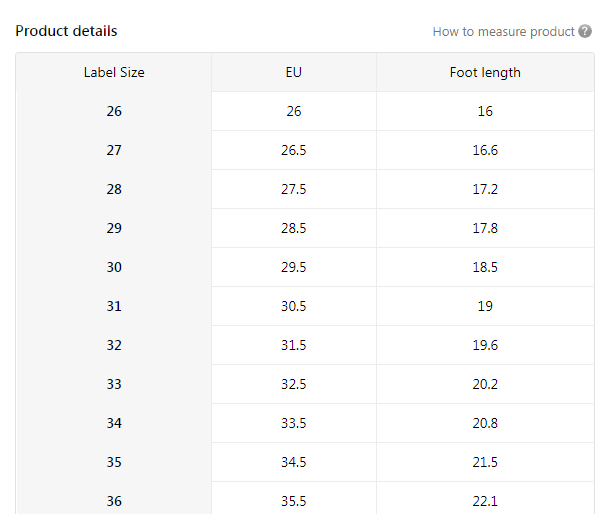
Task: Select label size 31 row cell
Action: tap(114, 306)
